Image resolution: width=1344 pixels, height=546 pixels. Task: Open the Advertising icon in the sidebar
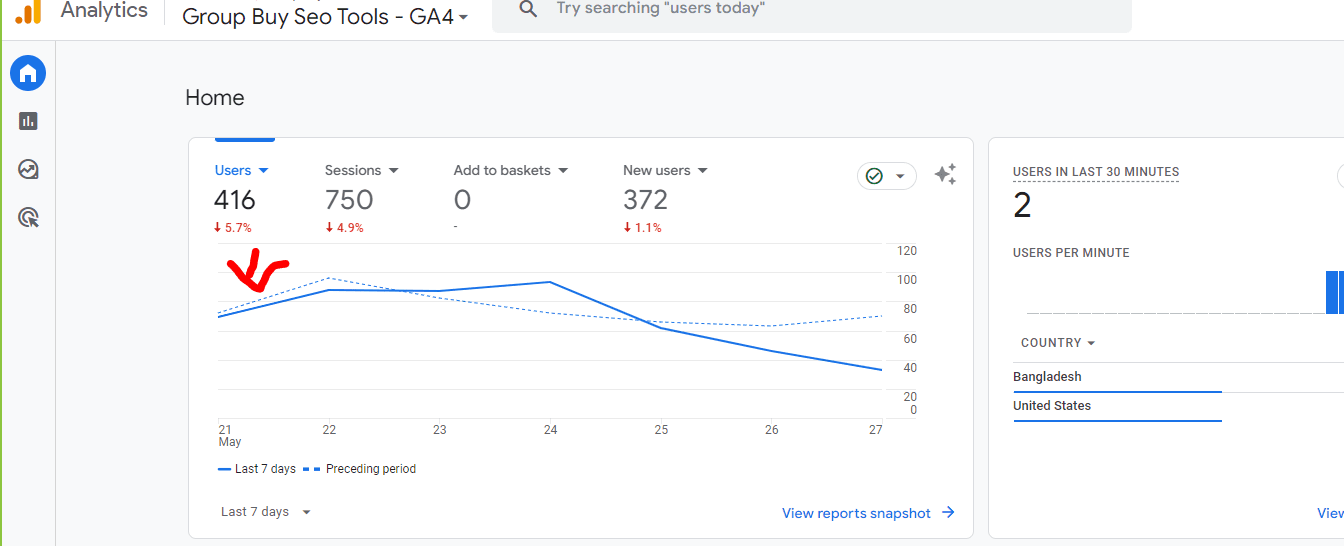click(x=28, y=217)
